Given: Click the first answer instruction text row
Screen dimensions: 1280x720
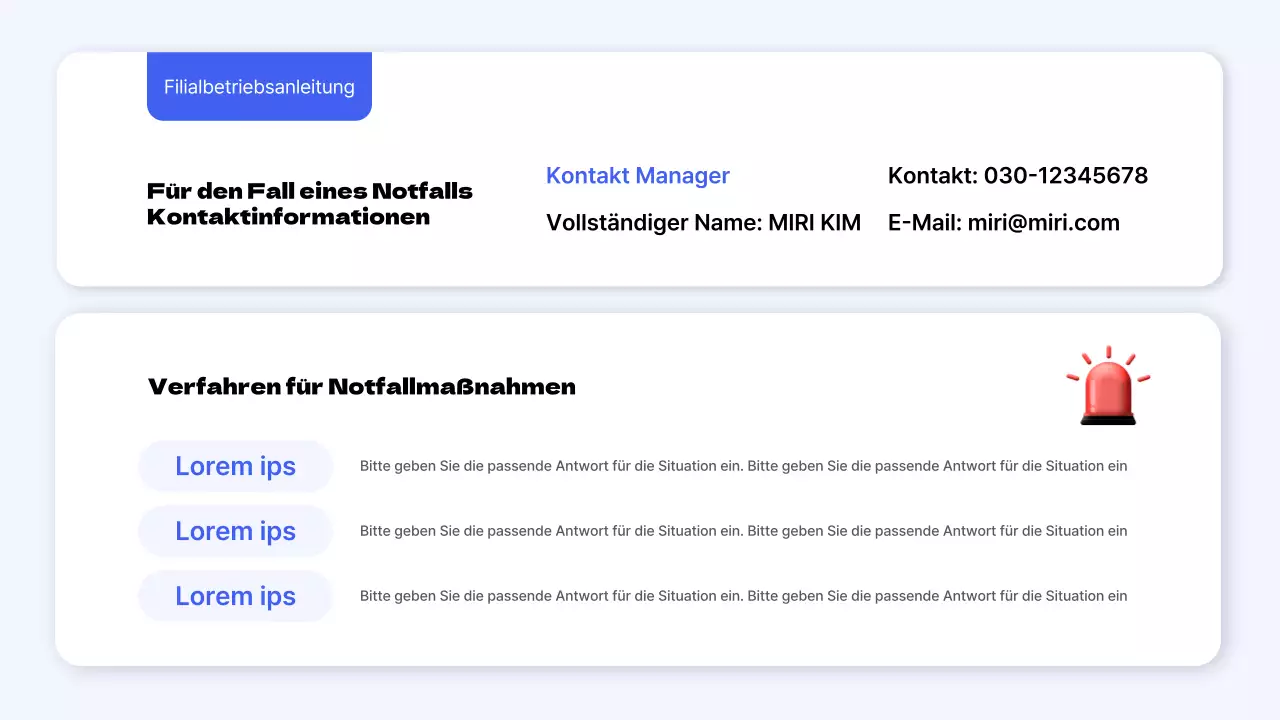Looking at the screenshot, I should tap(744, 465).
